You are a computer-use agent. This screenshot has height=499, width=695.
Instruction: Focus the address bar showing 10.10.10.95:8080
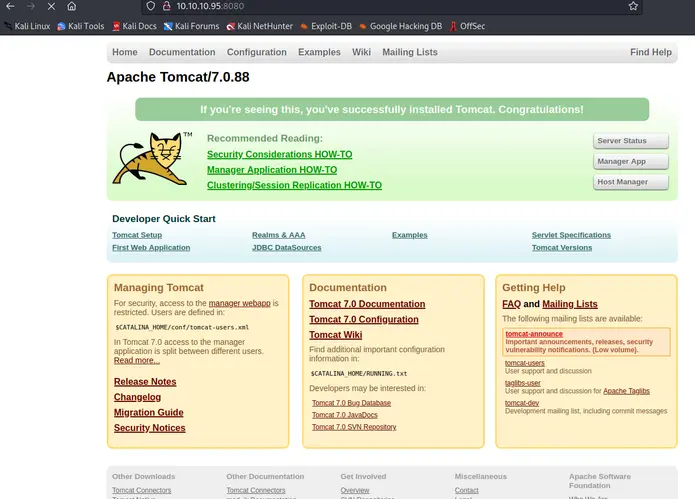point(390,6)
